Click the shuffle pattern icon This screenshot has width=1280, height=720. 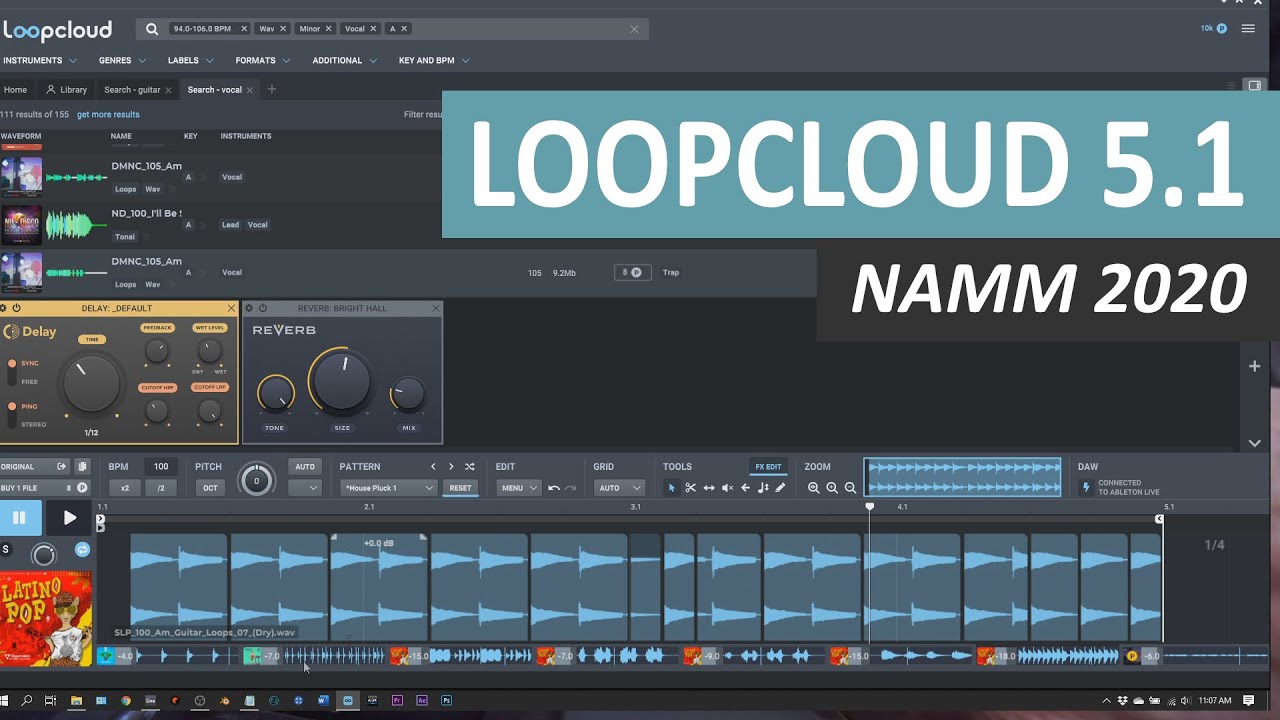click(x=469, y=466)
